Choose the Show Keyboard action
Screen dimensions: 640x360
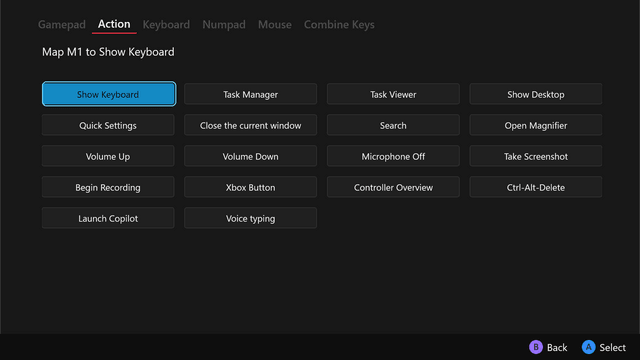[109, 94]
